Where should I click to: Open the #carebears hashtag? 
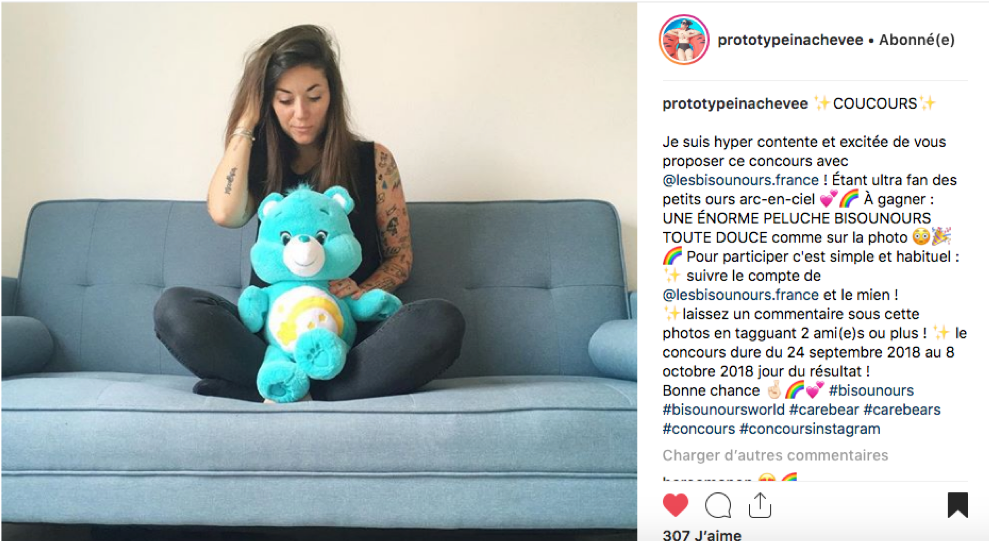[902, 410]
